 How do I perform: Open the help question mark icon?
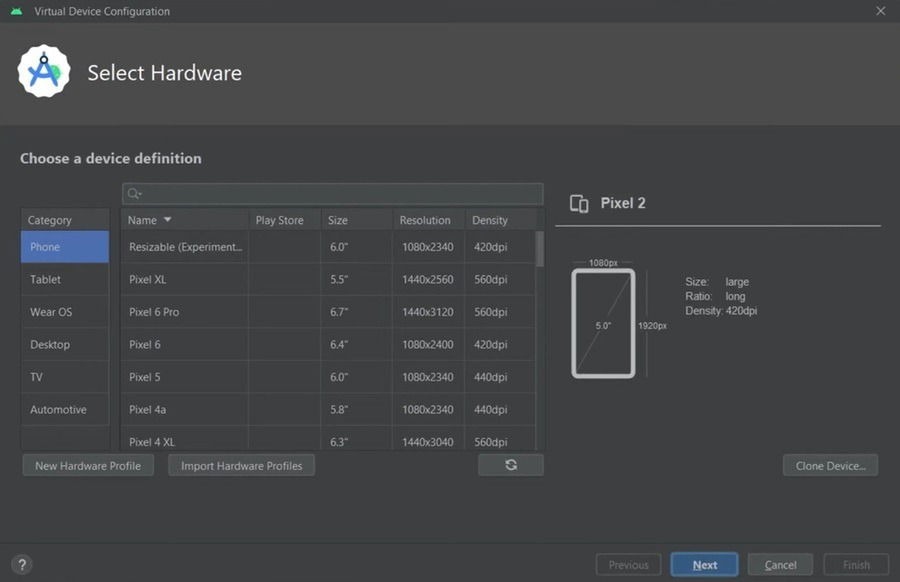[x=22, y=564]
